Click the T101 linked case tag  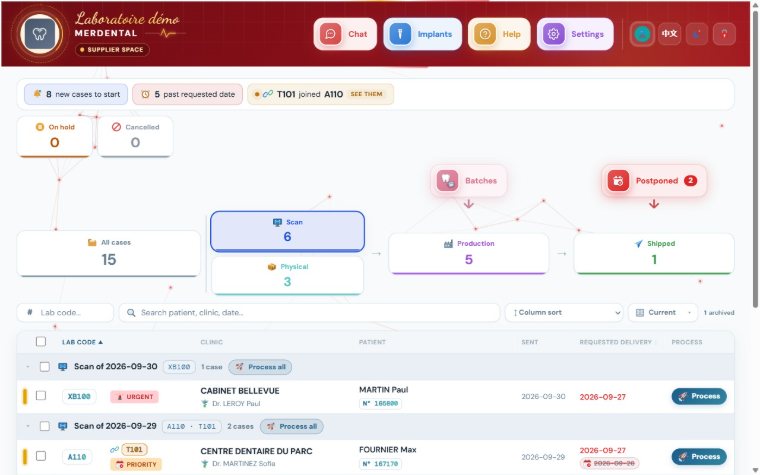point(134,449)
